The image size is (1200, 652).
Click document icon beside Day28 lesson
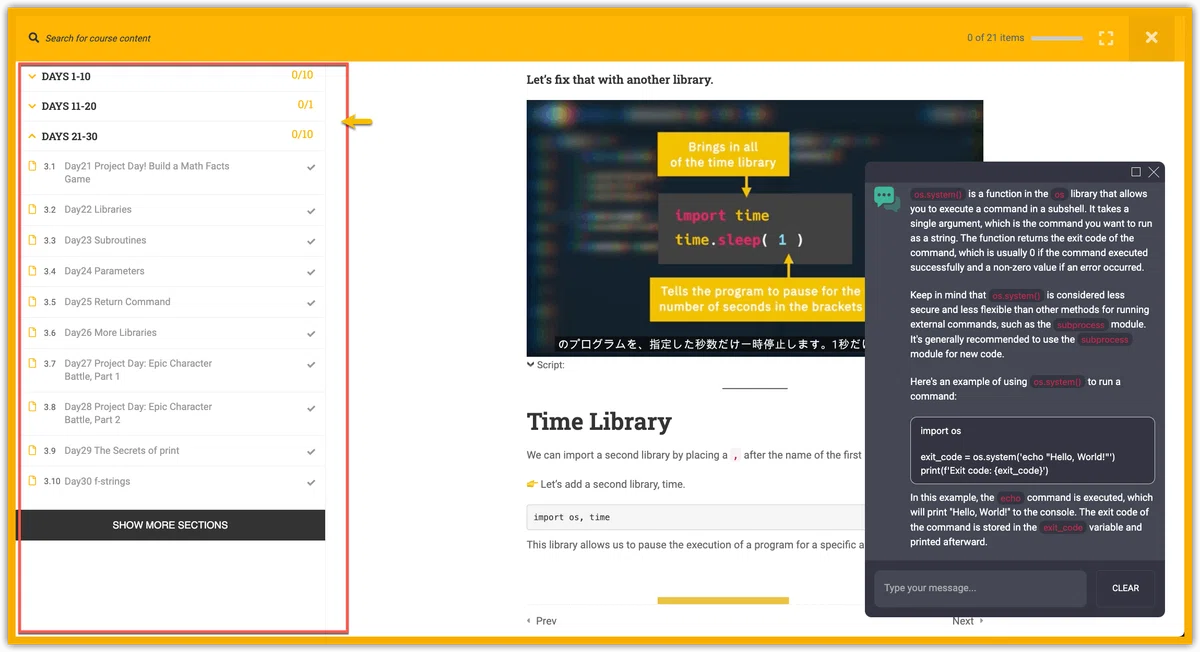pos(32,407)
